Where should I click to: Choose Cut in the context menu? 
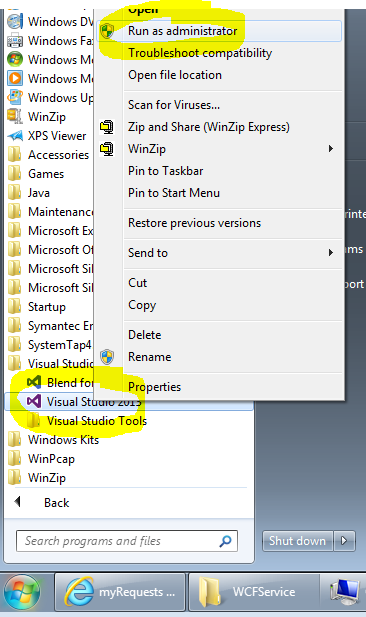(x=138, y=283)
